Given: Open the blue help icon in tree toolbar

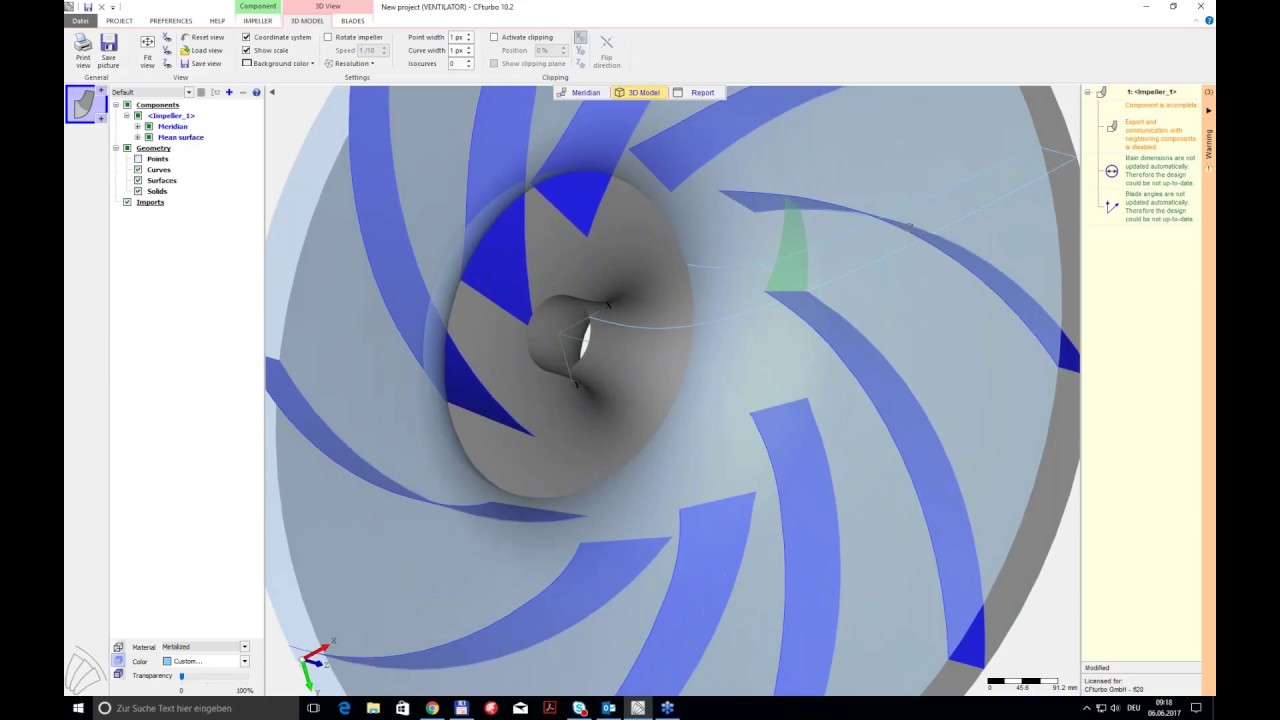Looking at the screenshot, I should click(x=256, y=92).
